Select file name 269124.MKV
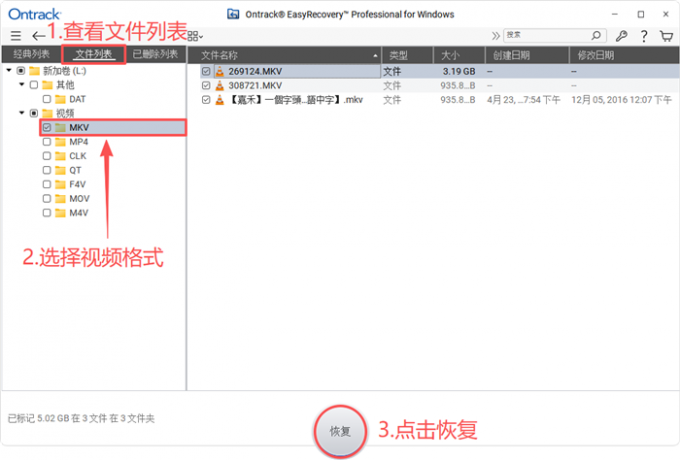The height and width of the screenshot is (460, 680). 255,71
